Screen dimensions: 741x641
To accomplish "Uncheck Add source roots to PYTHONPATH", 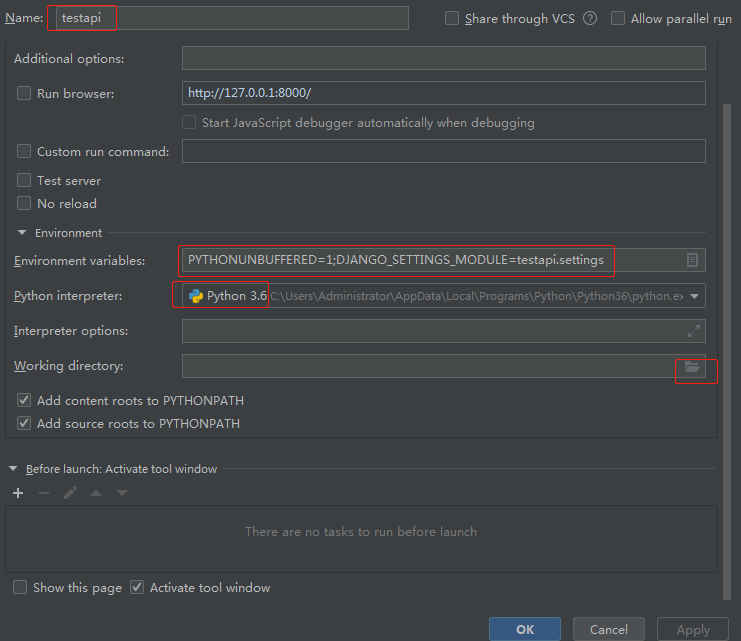I will [x=24, y=423].
